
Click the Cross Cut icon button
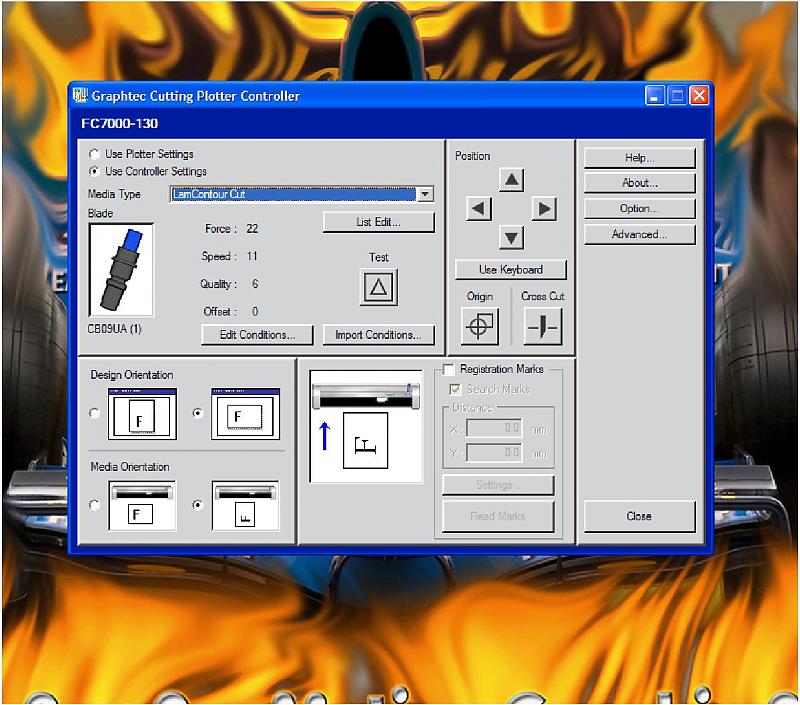point(543,325)
